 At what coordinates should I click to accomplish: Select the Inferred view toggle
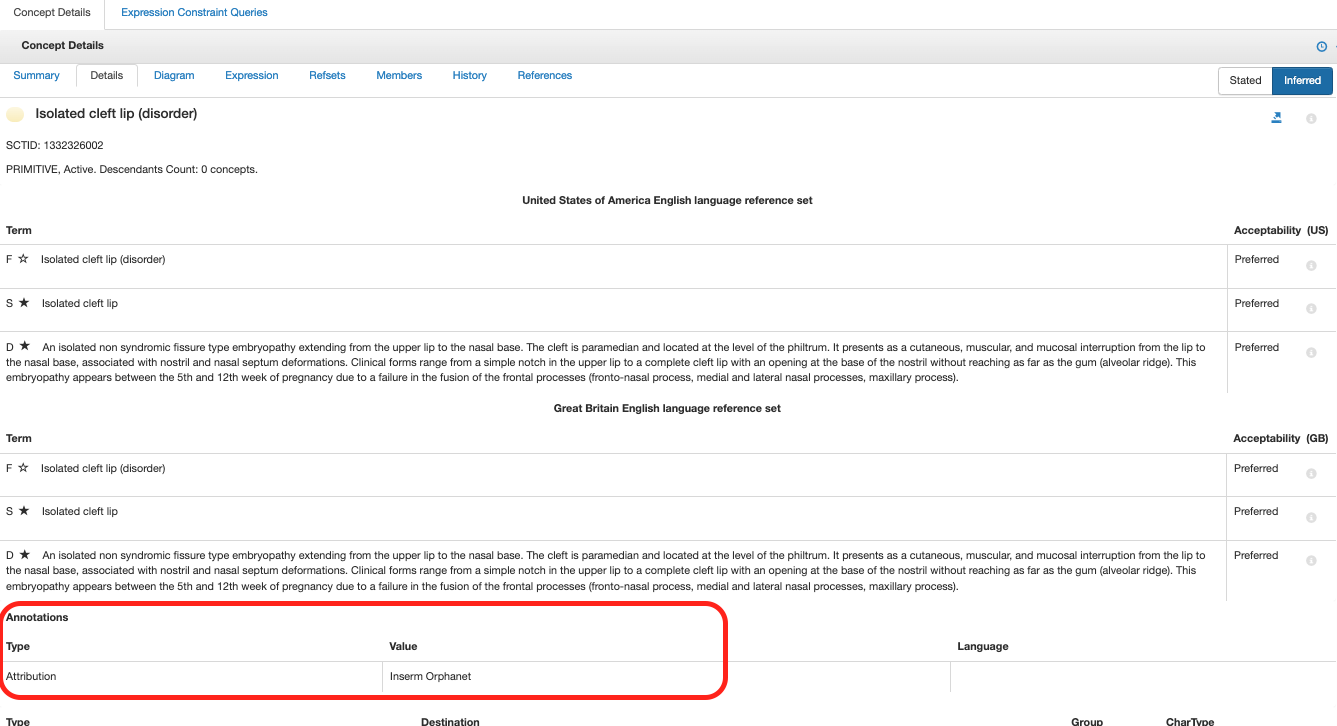(1302, 80)
